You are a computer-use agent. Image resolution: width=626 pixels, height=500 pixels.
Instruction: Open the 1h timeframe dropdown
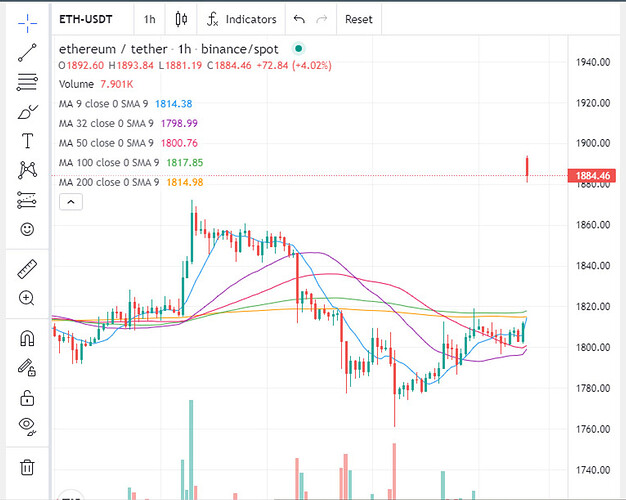[149, 19]
